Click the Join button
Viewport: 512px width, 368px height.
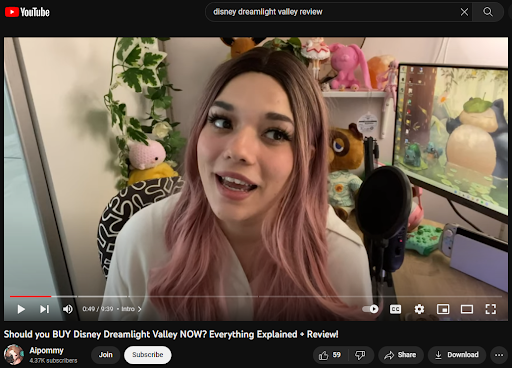[105, 355]
